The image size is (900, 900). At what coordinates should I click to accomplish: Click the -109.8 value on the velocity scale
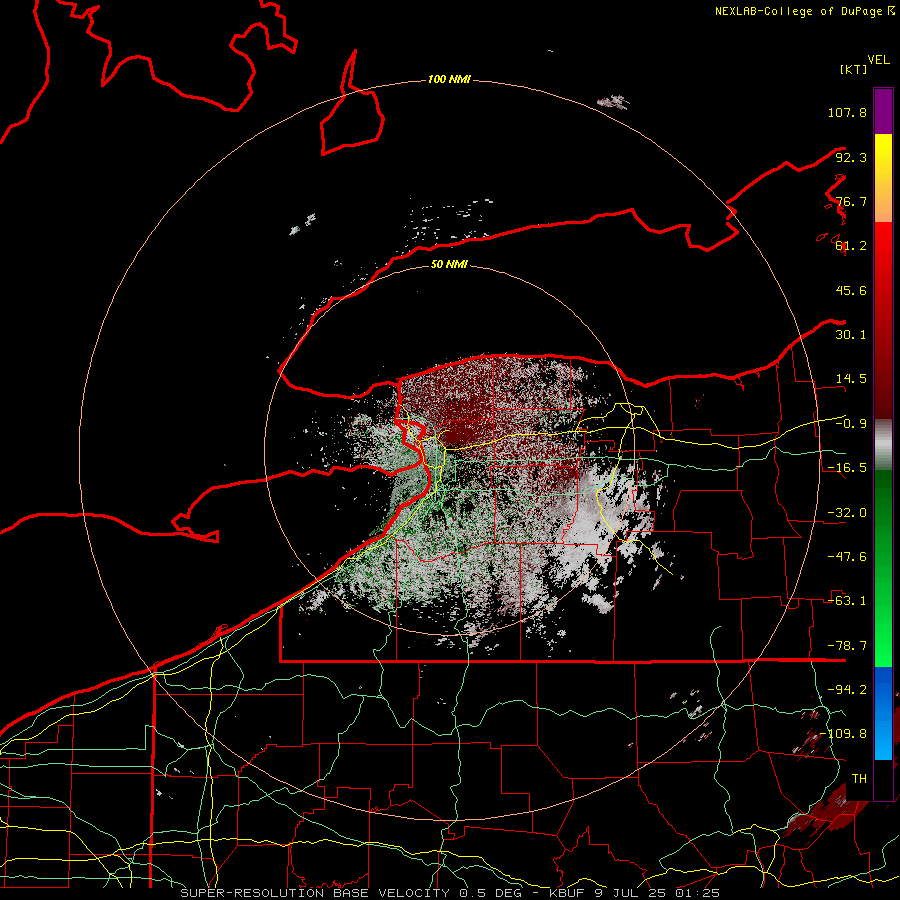843,734
